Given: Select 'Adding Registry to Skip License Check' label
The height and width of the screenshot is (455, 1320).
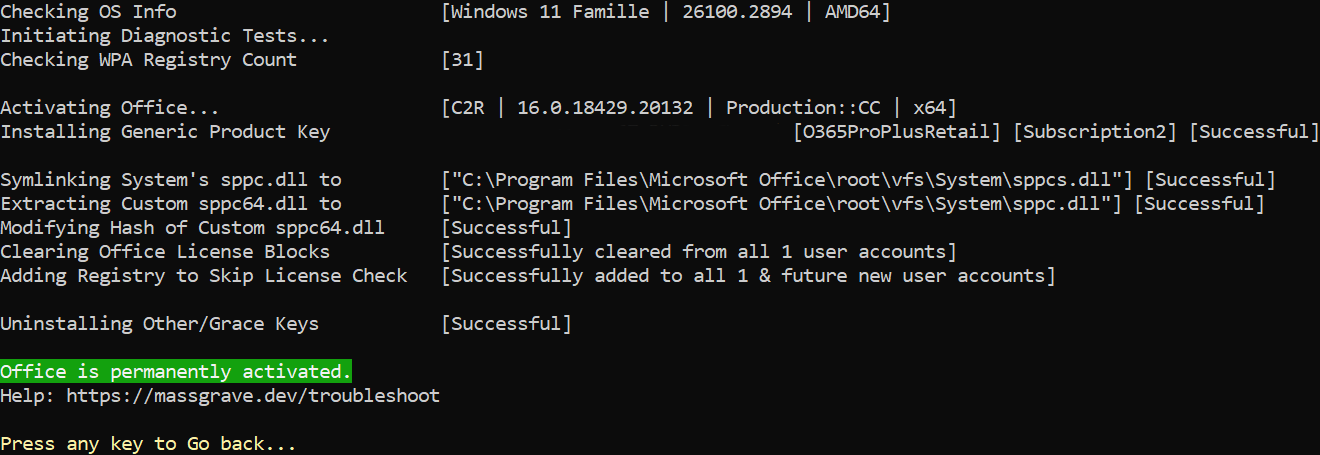Looking at the screenshot, I should coord(204,276).
